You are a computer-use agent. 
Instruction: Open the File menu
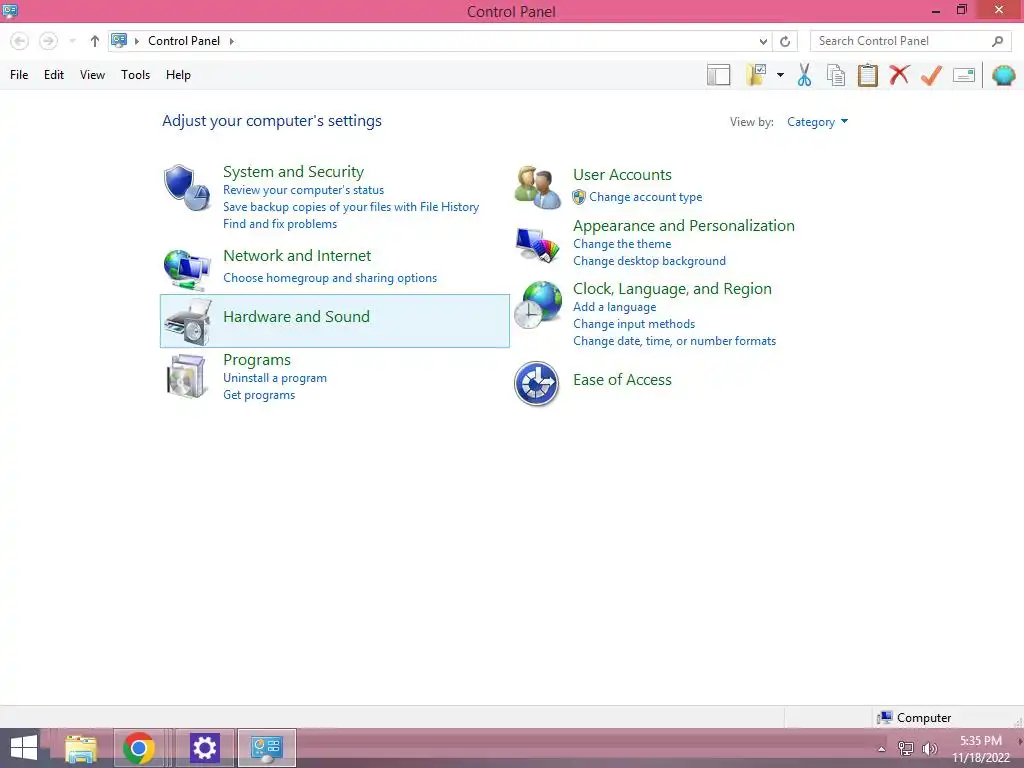(x=19, y=75)
